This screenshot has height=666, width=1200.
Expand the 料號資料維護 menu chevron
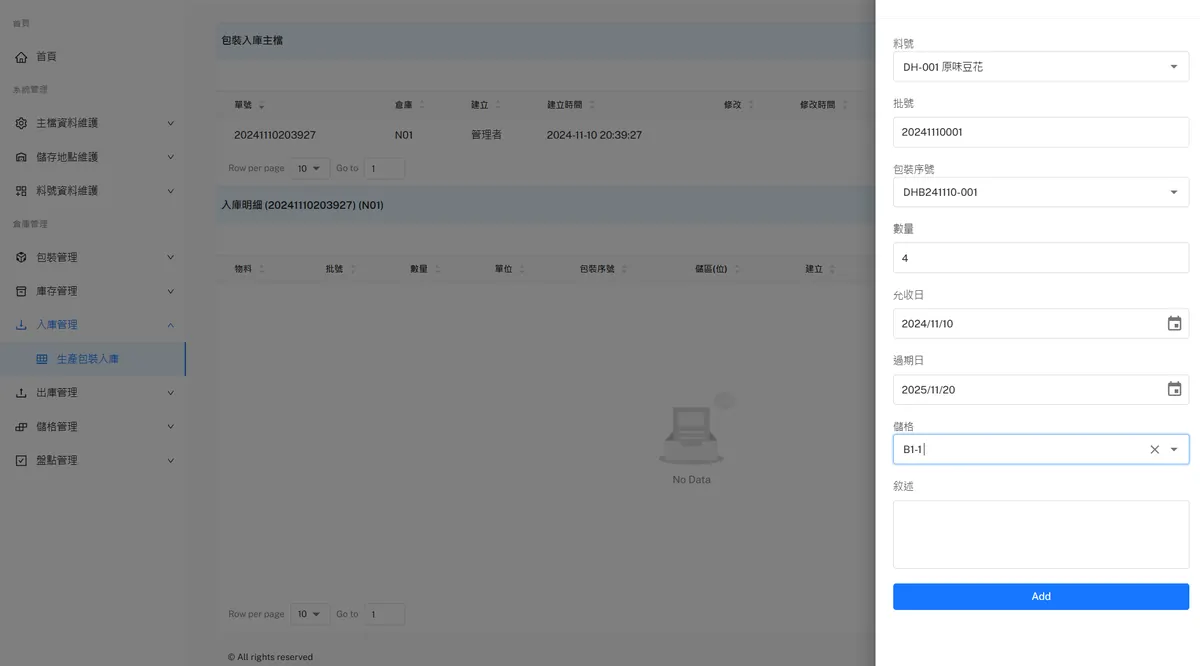tap(170, 191)
